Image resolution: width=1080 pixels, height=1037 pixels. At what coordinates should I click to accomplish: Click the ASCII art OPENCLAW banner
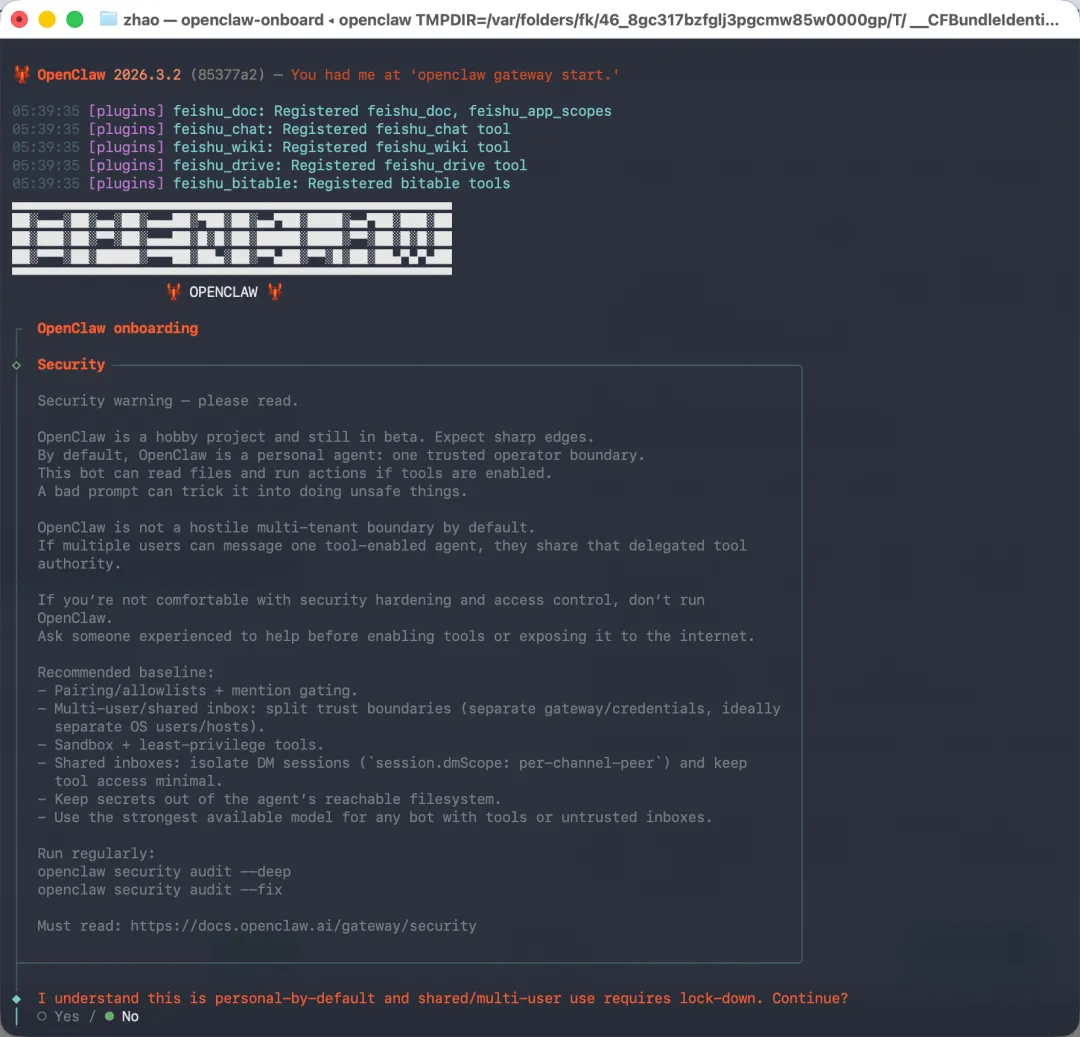232,238
